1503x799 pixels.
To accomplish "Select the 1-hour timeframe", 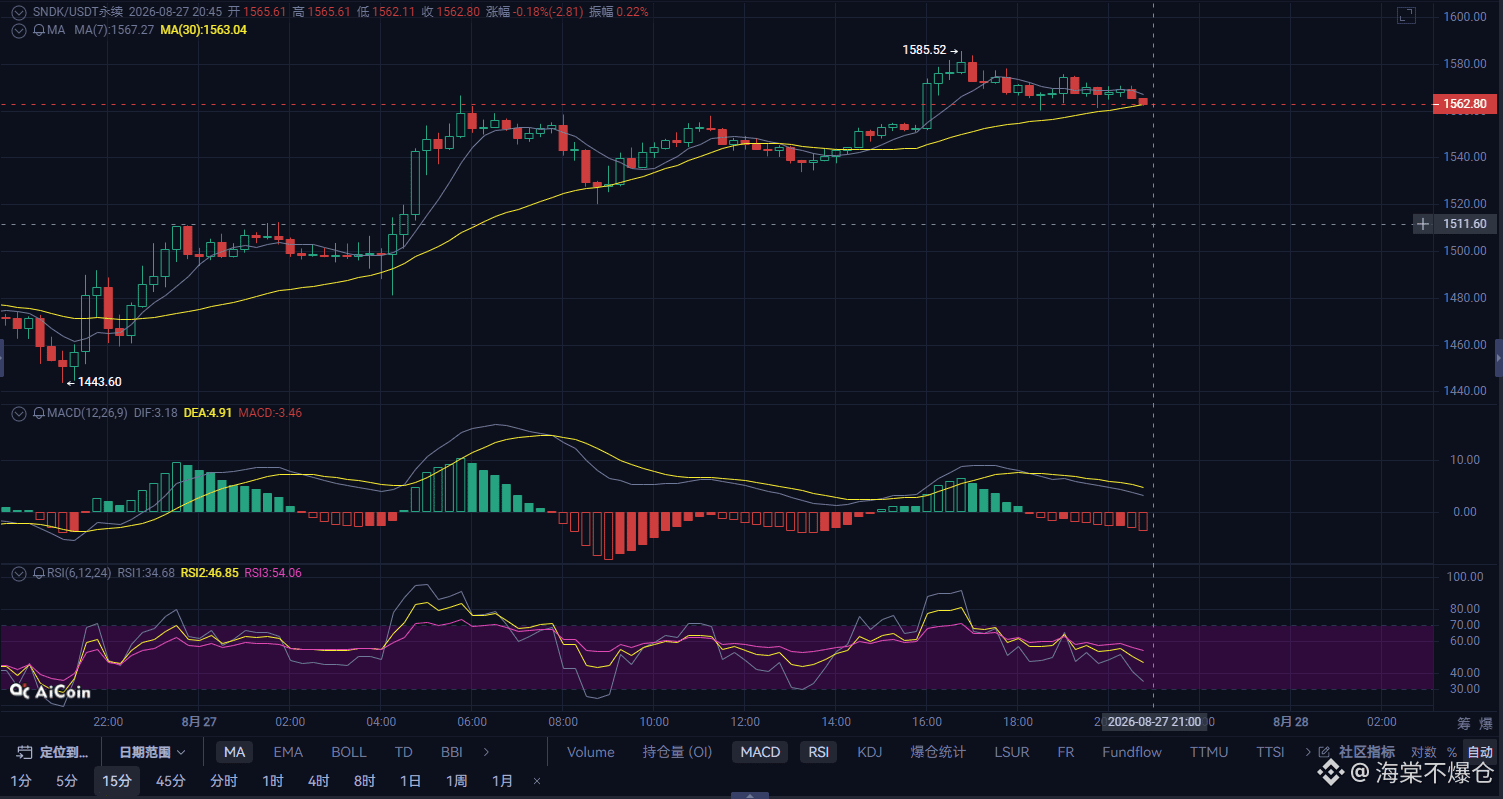I will pos(273,781).
